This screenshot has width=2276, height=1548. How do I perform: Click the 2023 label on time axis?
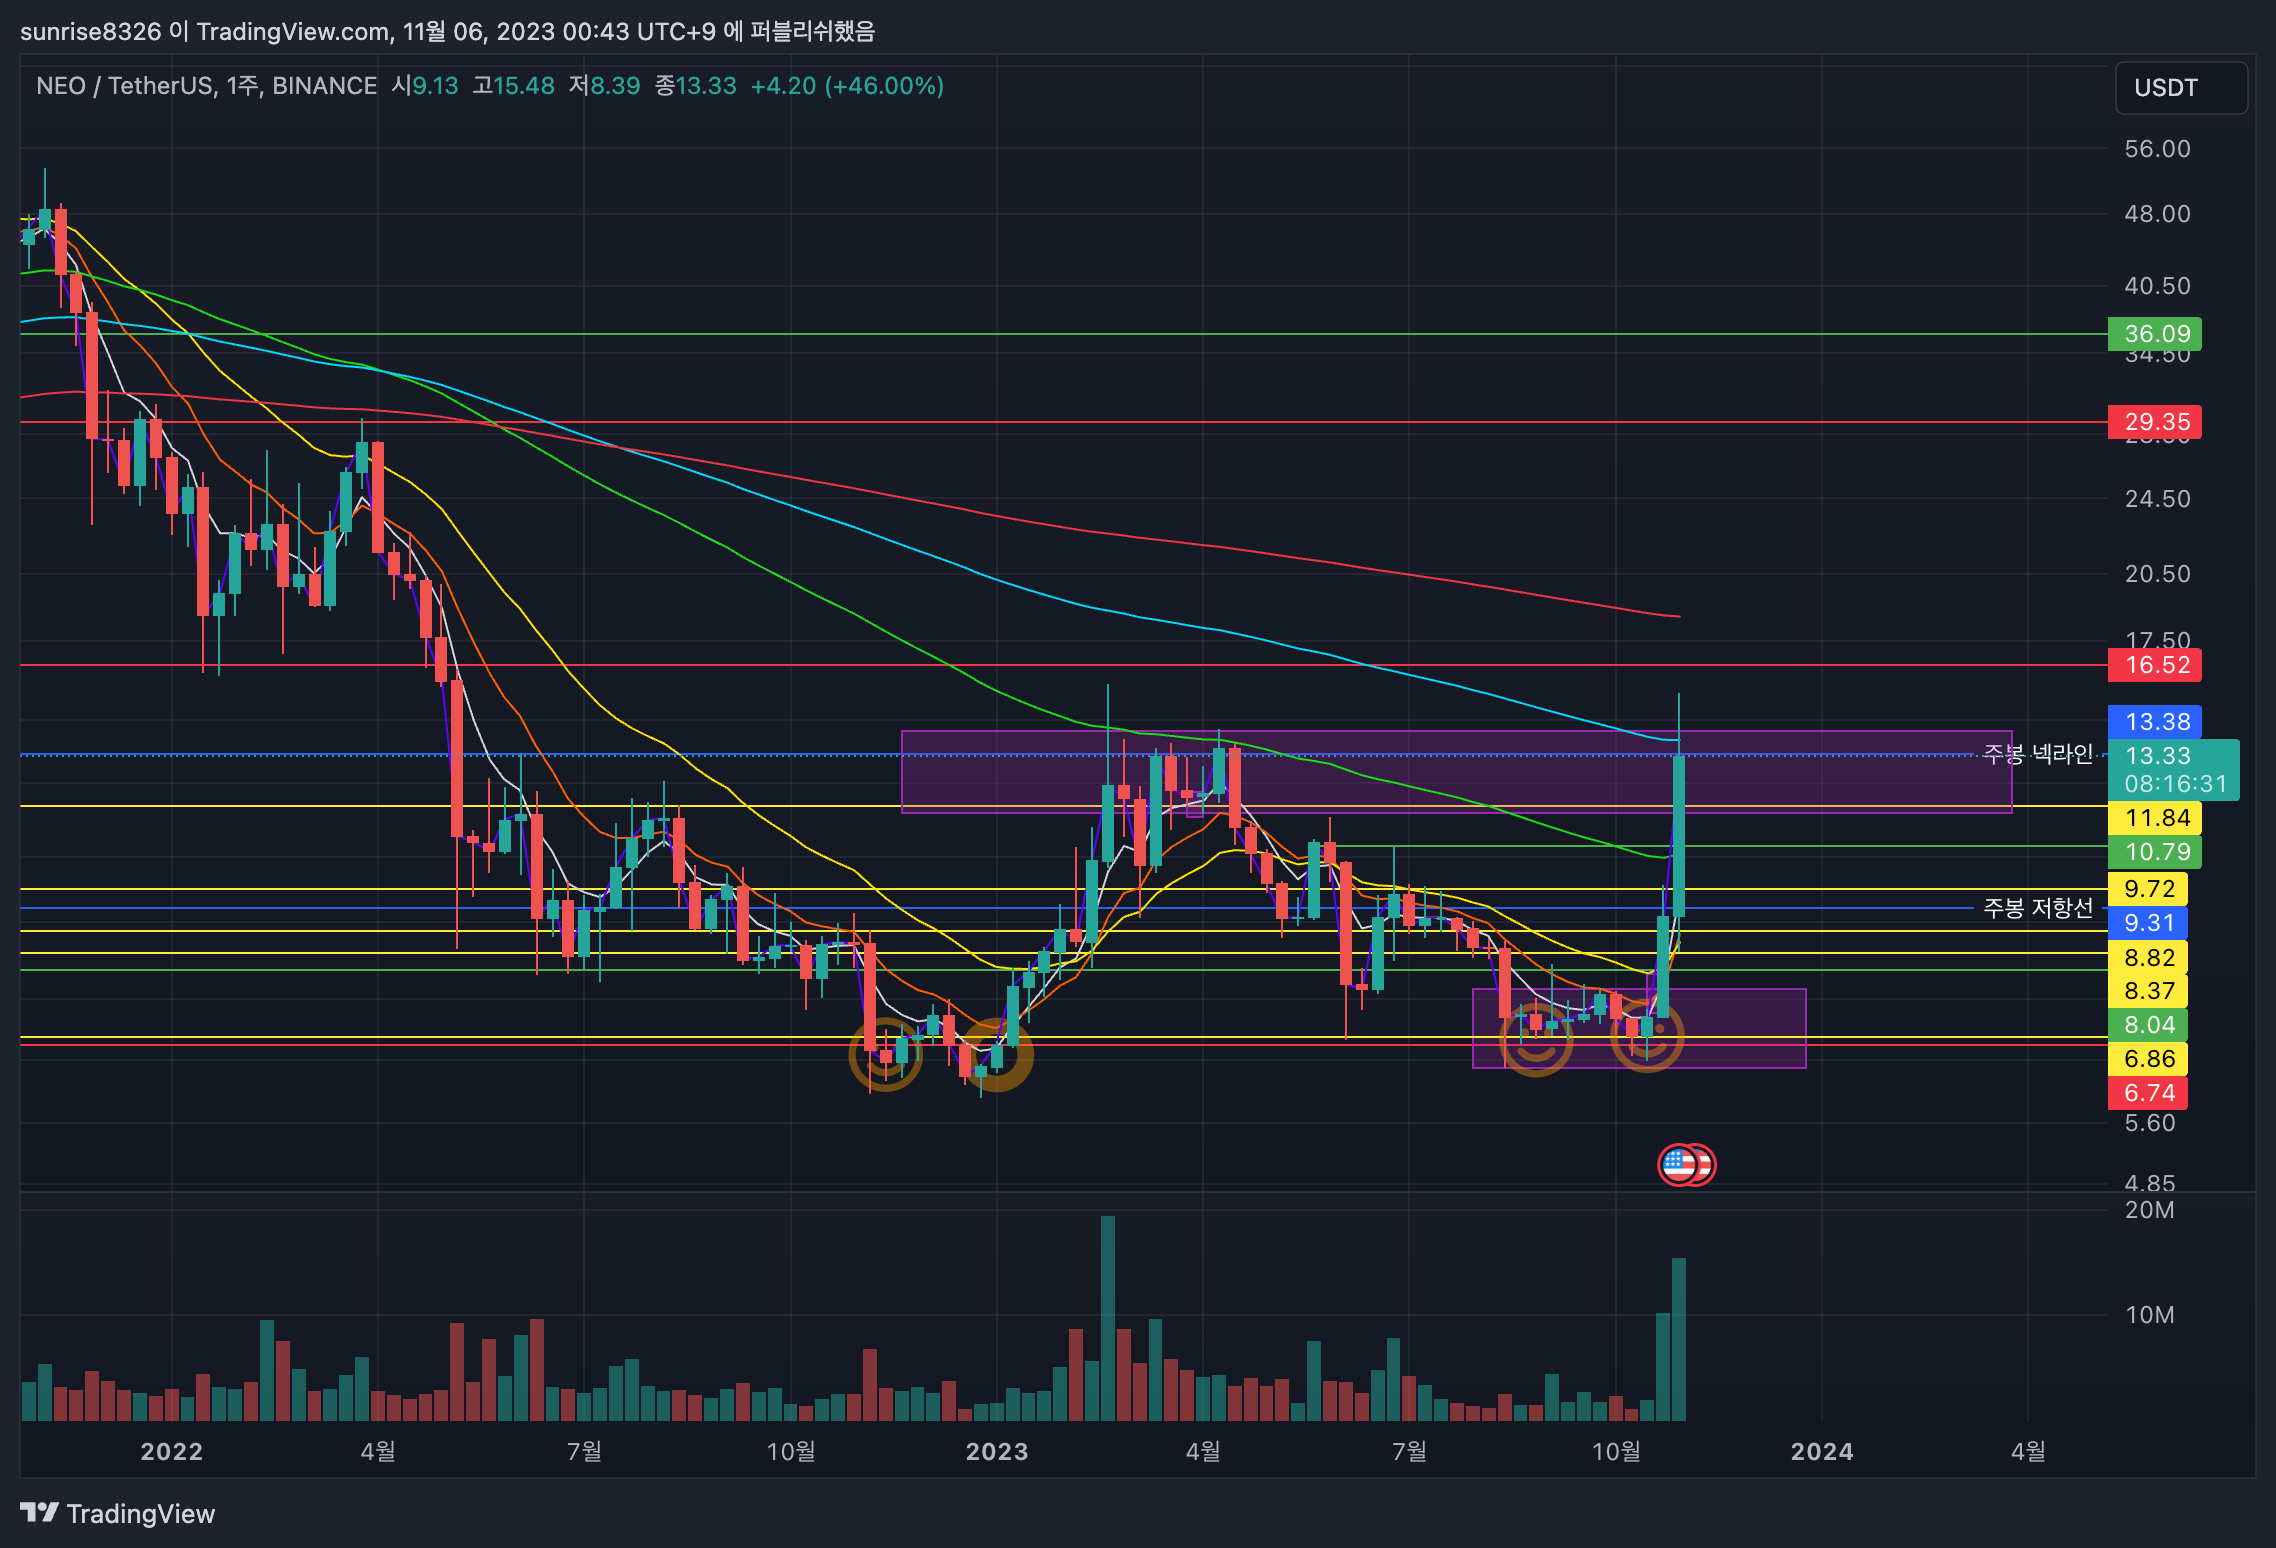(x=996, y=1452)
